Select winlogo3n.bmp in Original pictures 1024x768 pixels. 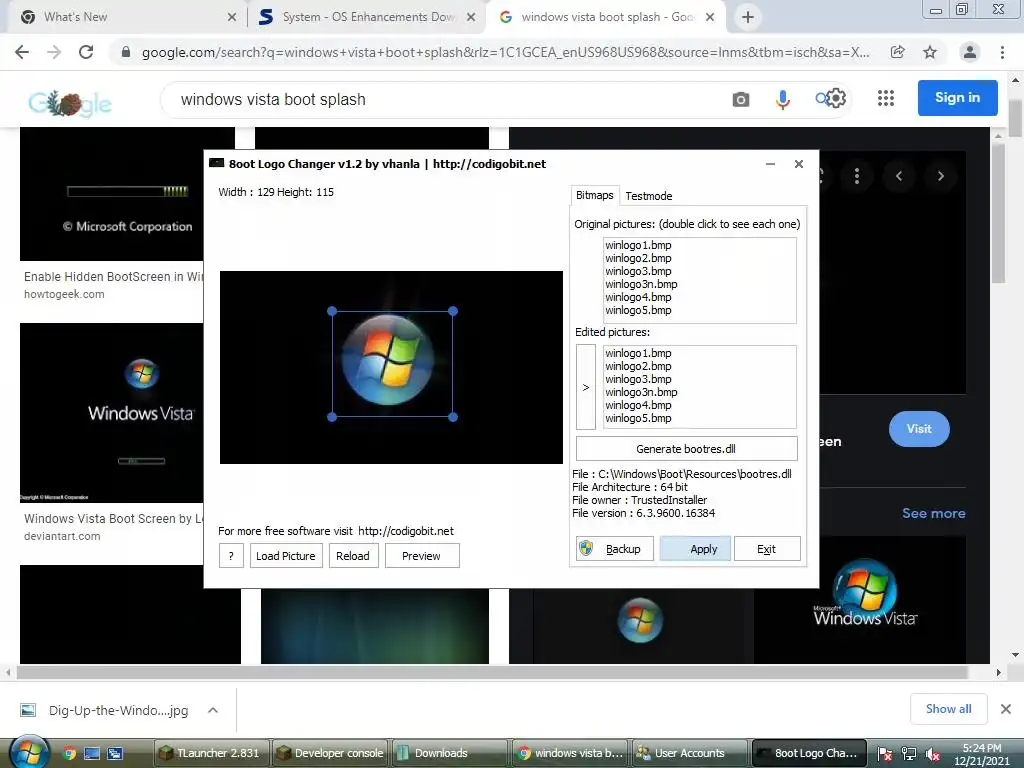[x=641, y=284]
